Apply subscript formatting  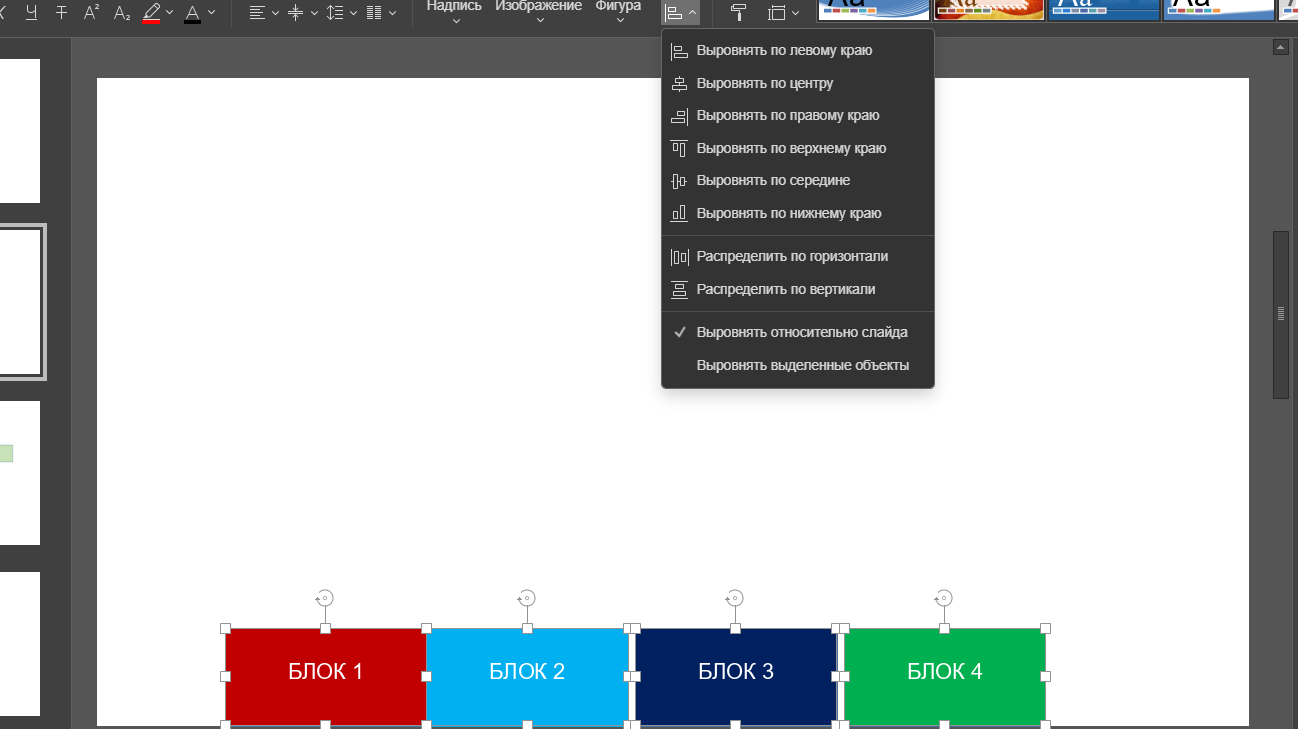[x=121, y=12]
